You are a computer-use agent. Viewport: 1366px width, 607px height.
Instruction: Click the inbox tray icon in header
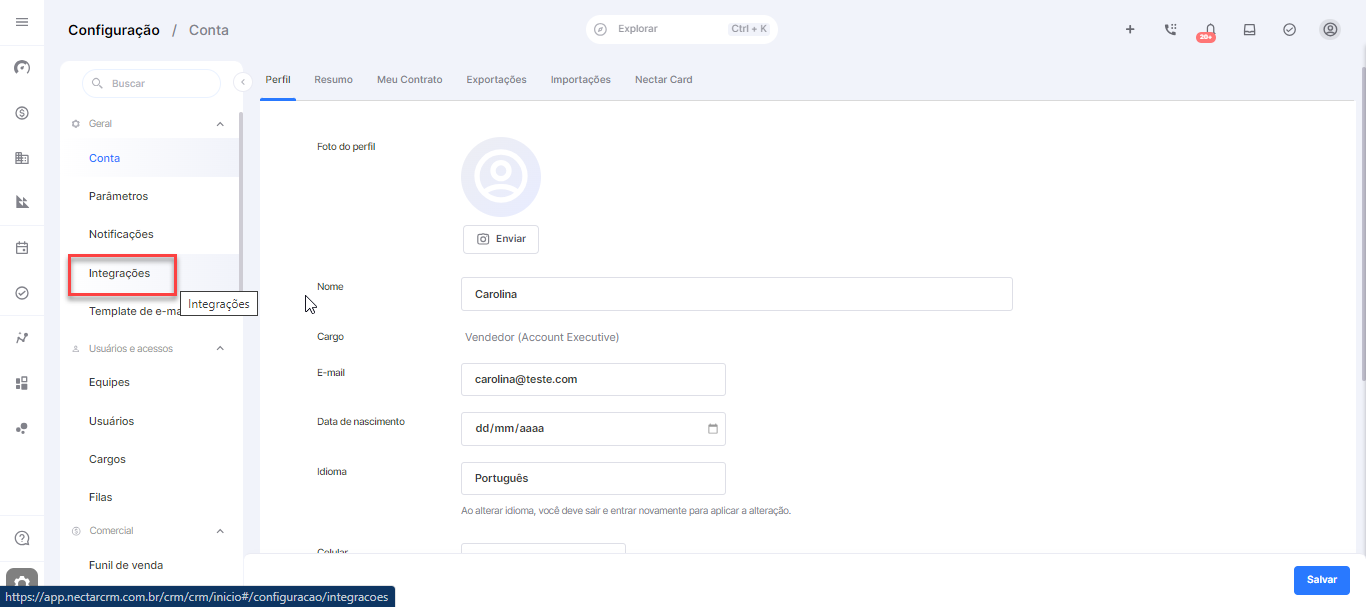(1249, 30)
